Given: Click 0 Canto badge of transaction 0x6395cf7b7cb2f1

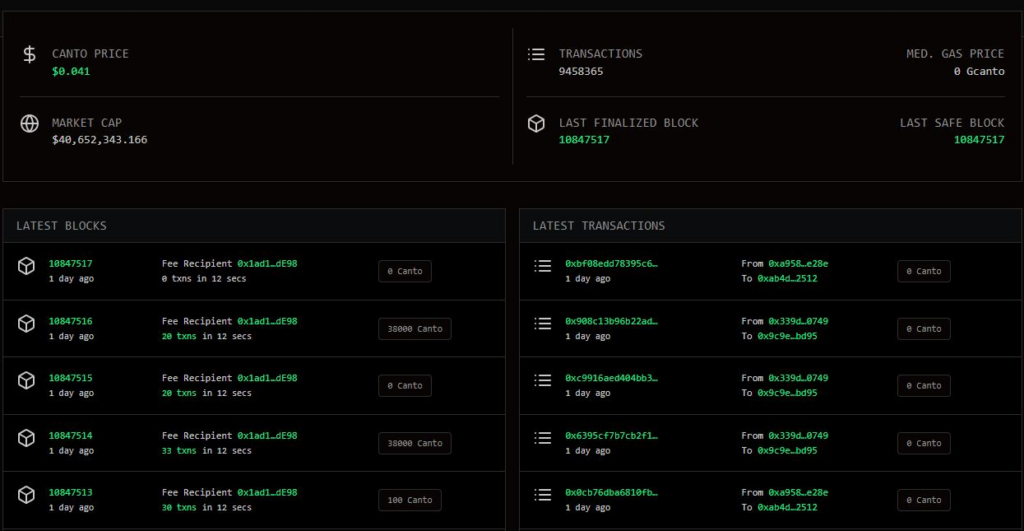Looking at the screenshot, I should point(923,443).
